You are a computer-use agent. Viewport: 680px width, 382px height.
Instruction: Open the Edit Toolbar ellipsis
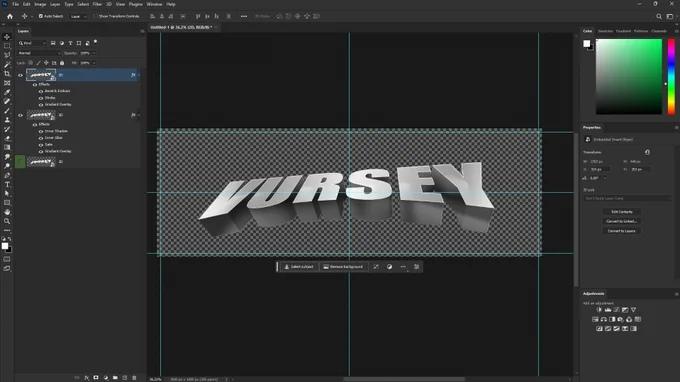(7, 230)
